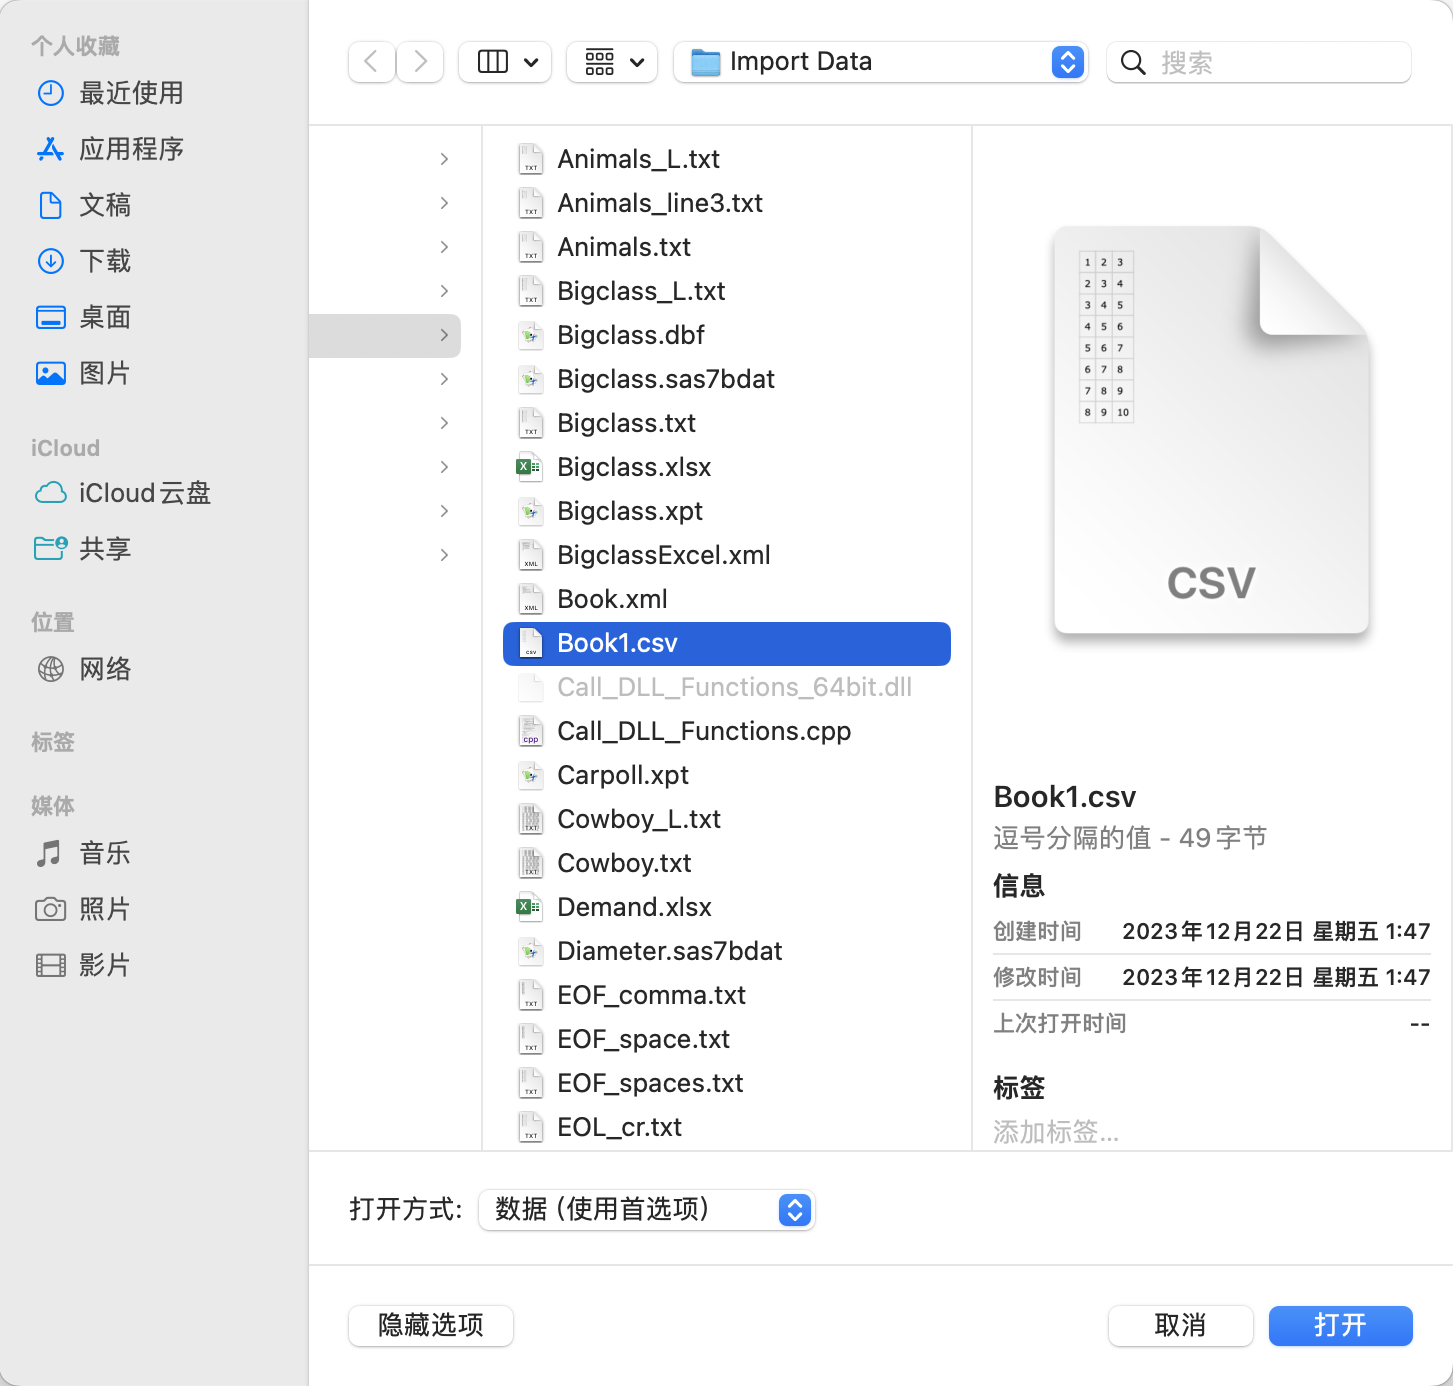The height and width of the screenshot is (1386, 1453).
Task: Open the 最近使用 sidebar location
Action: tap(110, 93)
